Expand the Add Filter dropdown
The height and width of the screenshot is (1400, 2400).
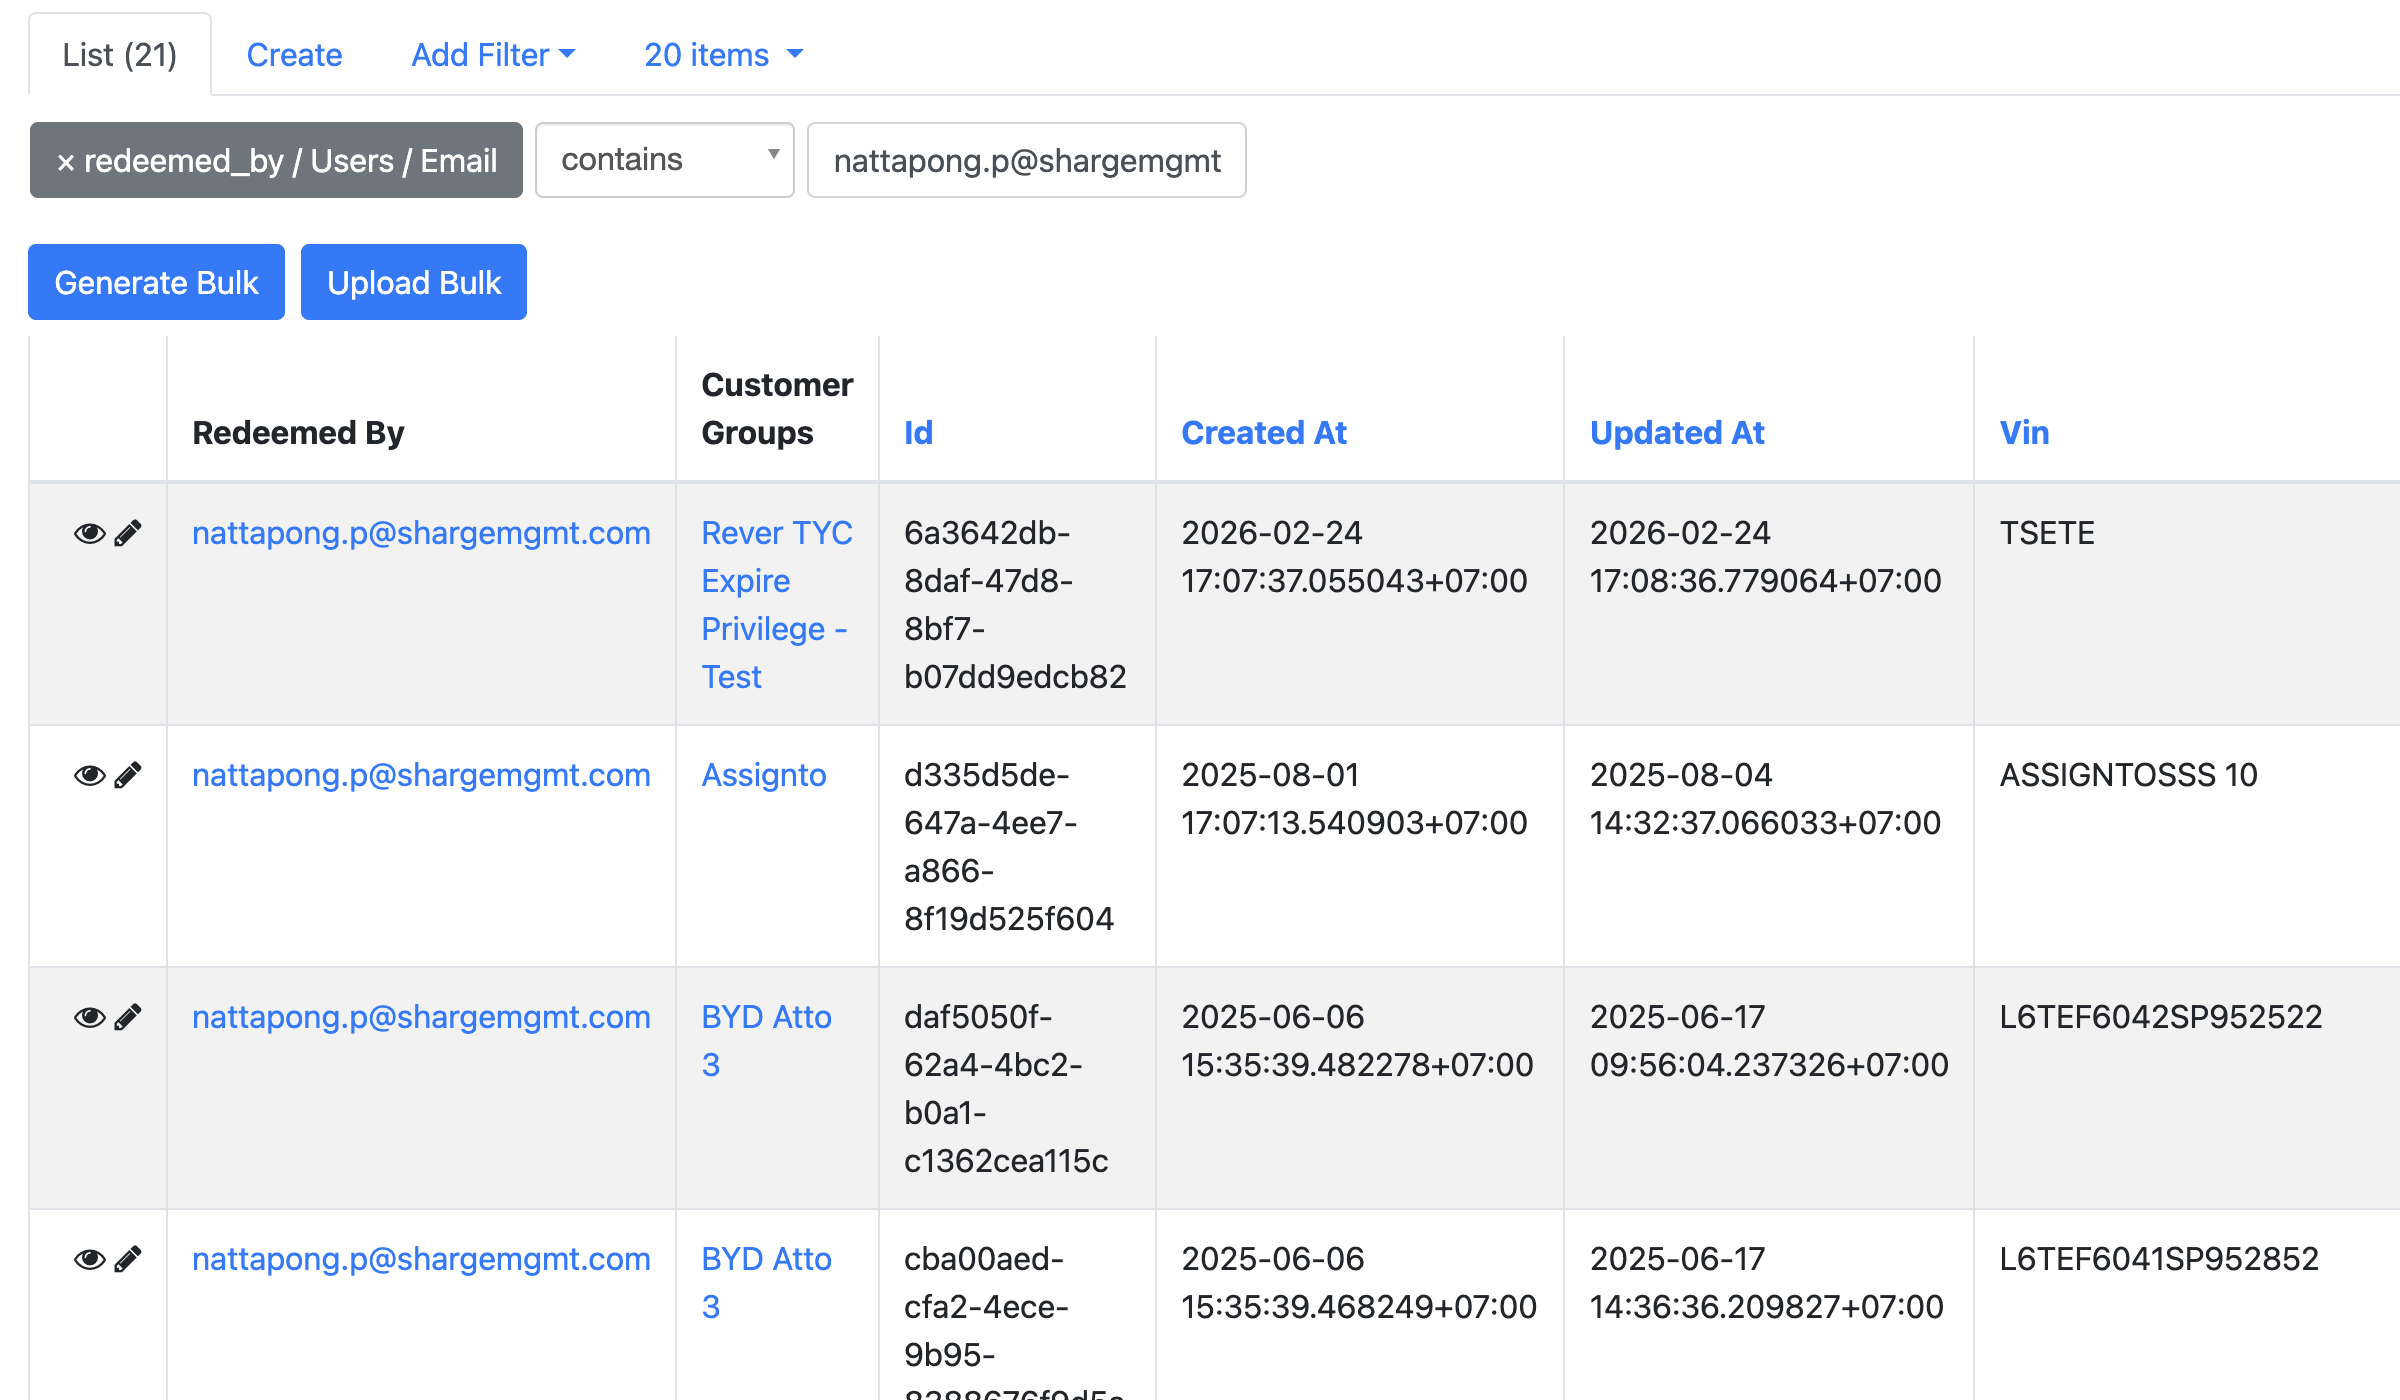(493, 55)
